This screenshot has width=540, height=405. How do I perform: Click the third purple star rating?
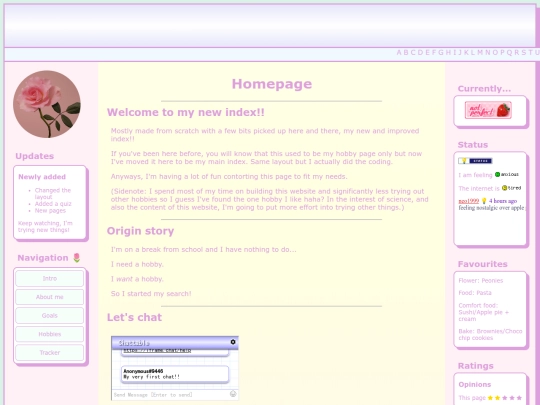(505, 398)
